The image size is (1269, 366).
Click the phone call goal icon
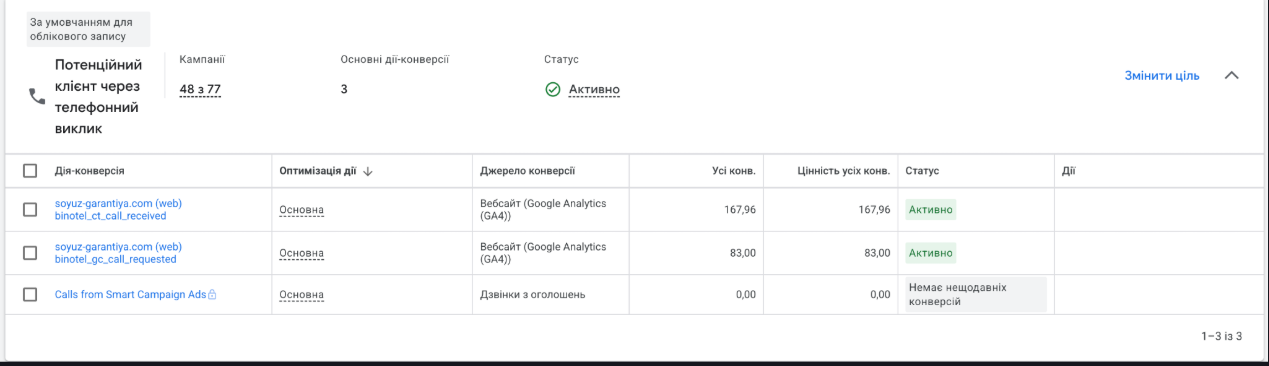pos(36,97)
